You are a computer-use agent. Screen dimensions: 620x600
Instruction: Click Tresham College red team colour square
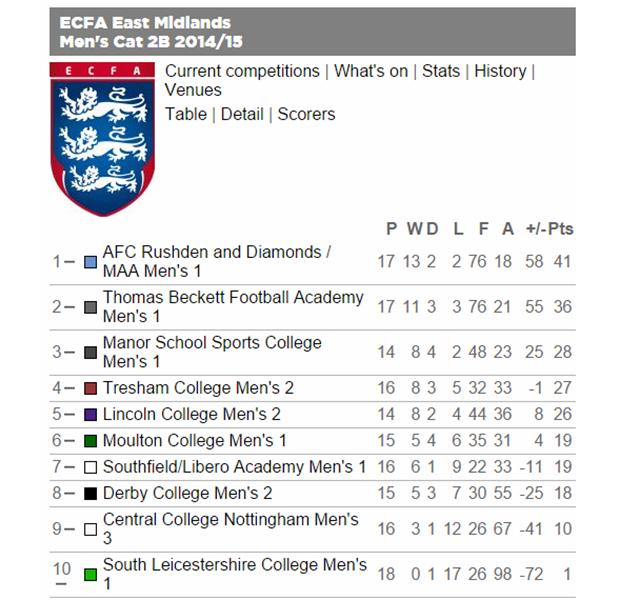[91, 388]
